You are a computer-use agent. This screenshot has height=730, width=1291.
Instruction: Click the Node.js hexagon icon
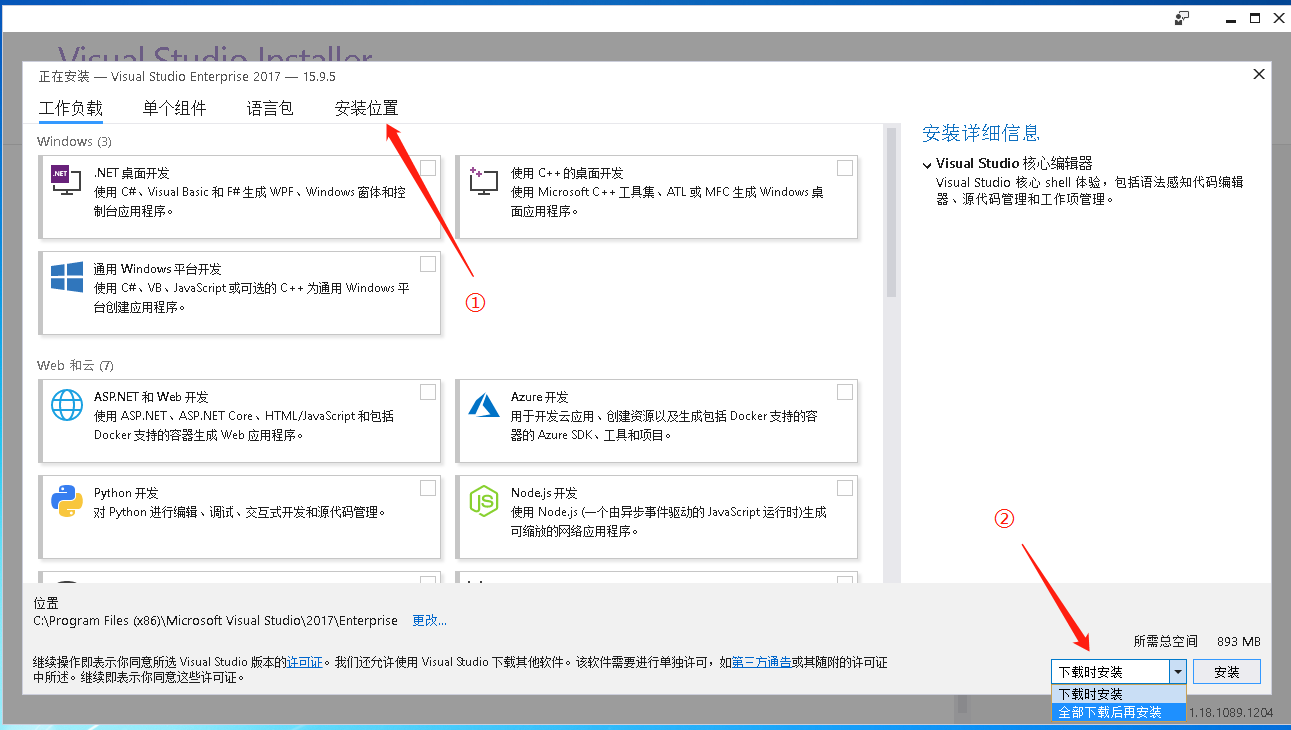(483, 501)
